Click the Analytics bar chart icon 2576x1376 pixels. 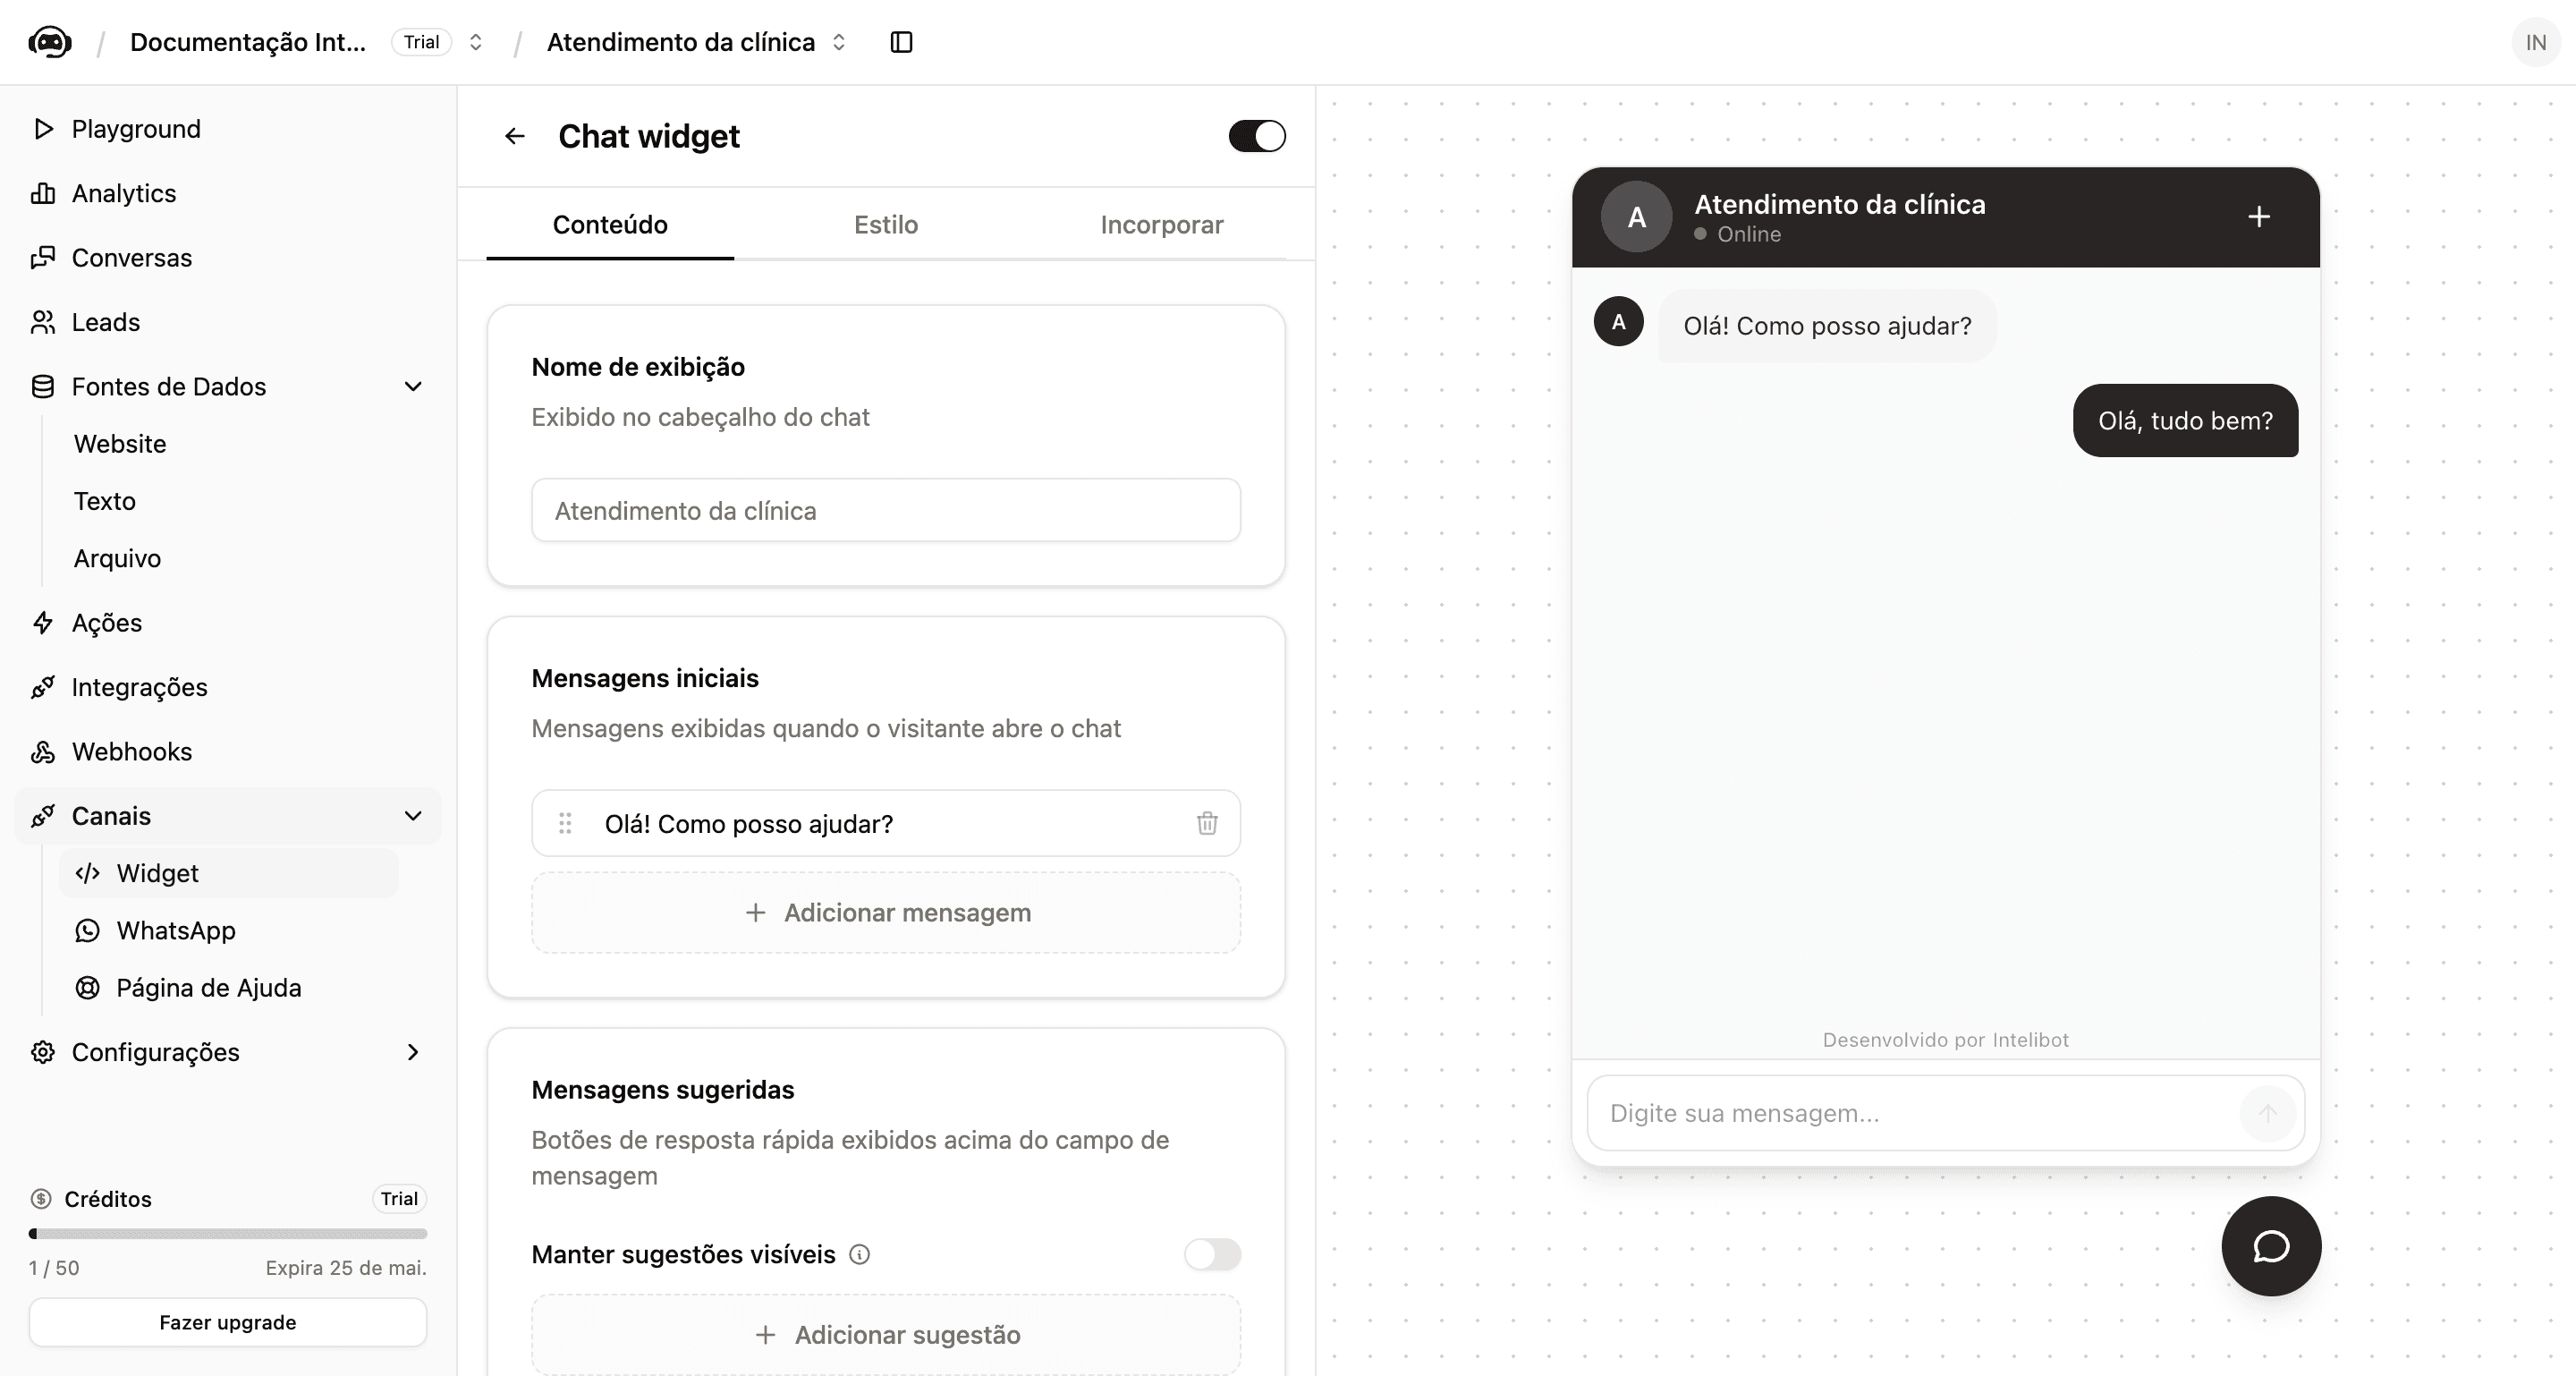pos(42,193)
